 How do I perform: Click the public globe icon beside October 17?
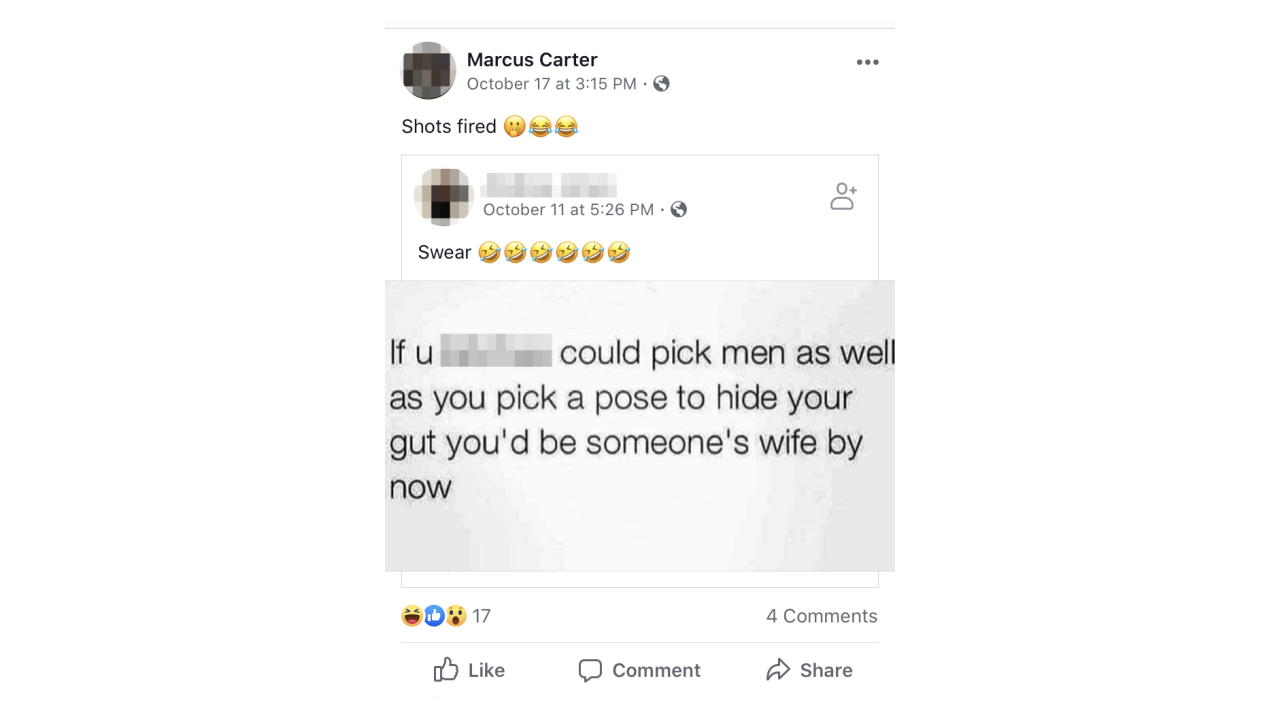click(x=661, y=84)
